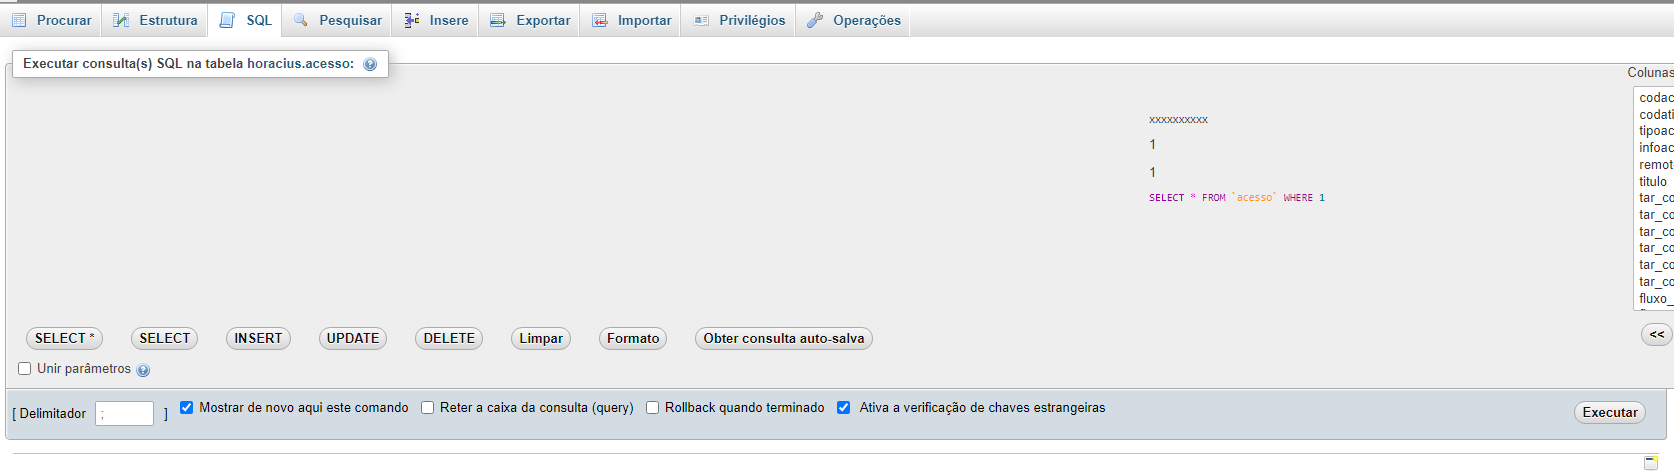Click the Importar import icon

(600, 20)
